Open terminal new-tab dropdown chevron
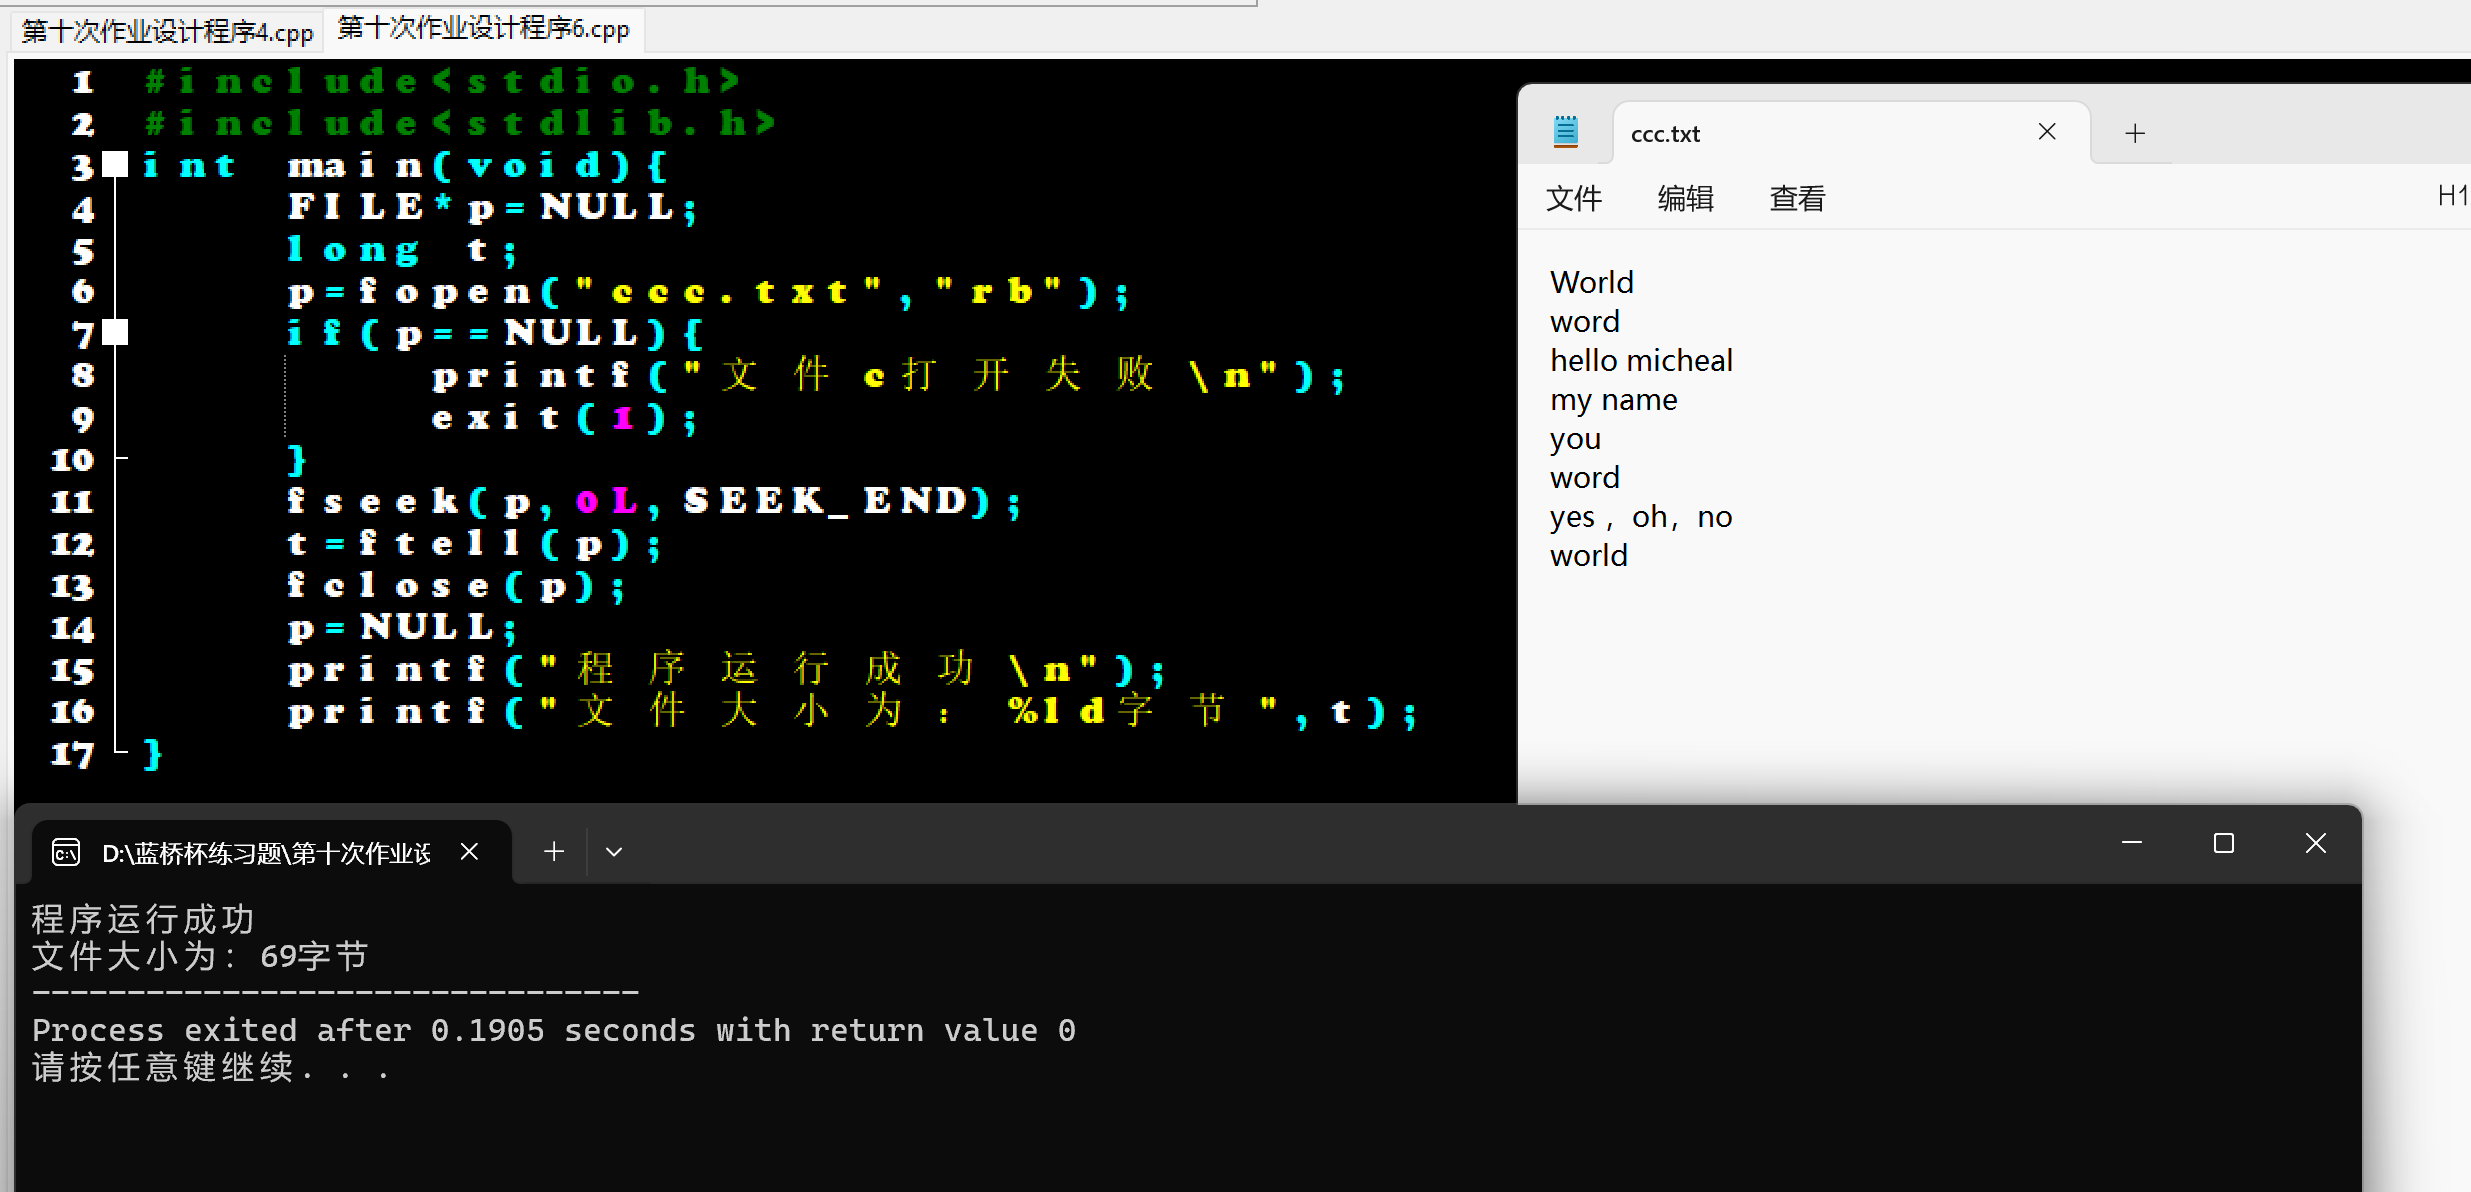The width and height of the screenshot is (2471, 1192). point(614,852)
